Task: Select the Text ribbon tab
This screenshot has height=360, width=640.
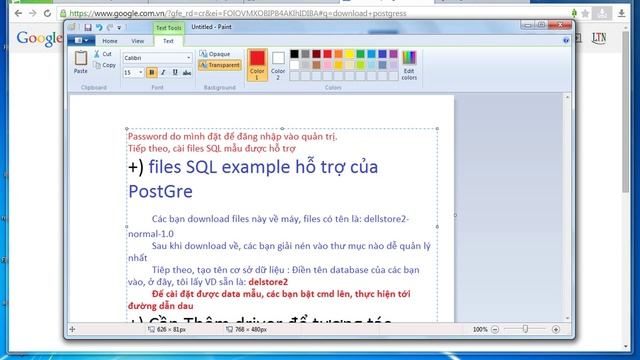Action: click(168, 41)
